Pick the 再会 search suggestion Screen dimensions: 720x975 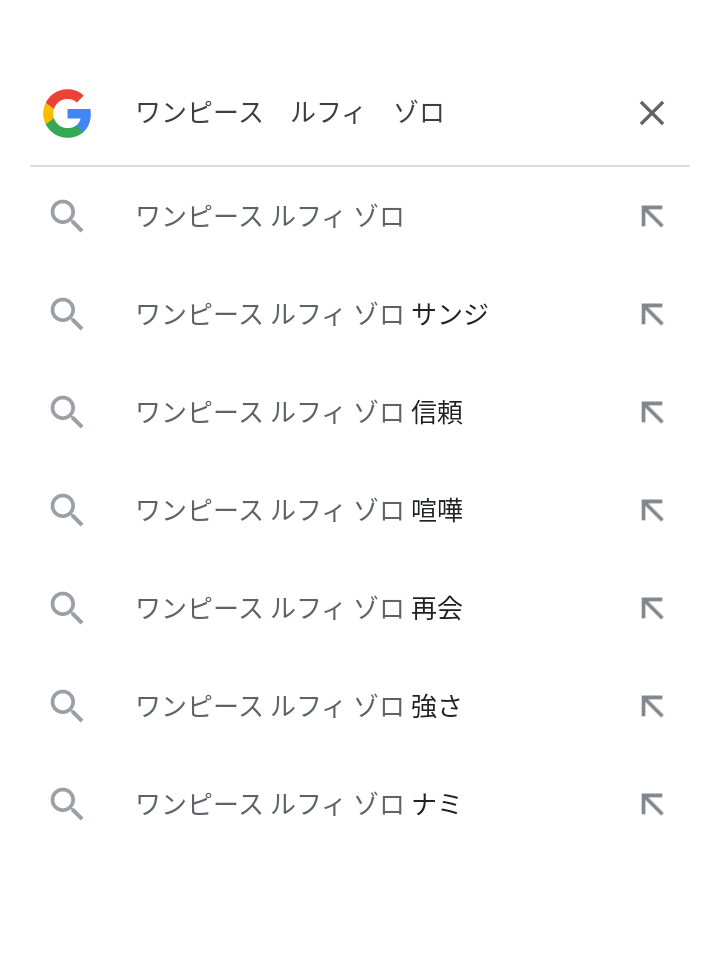click(x=360, y=608)
